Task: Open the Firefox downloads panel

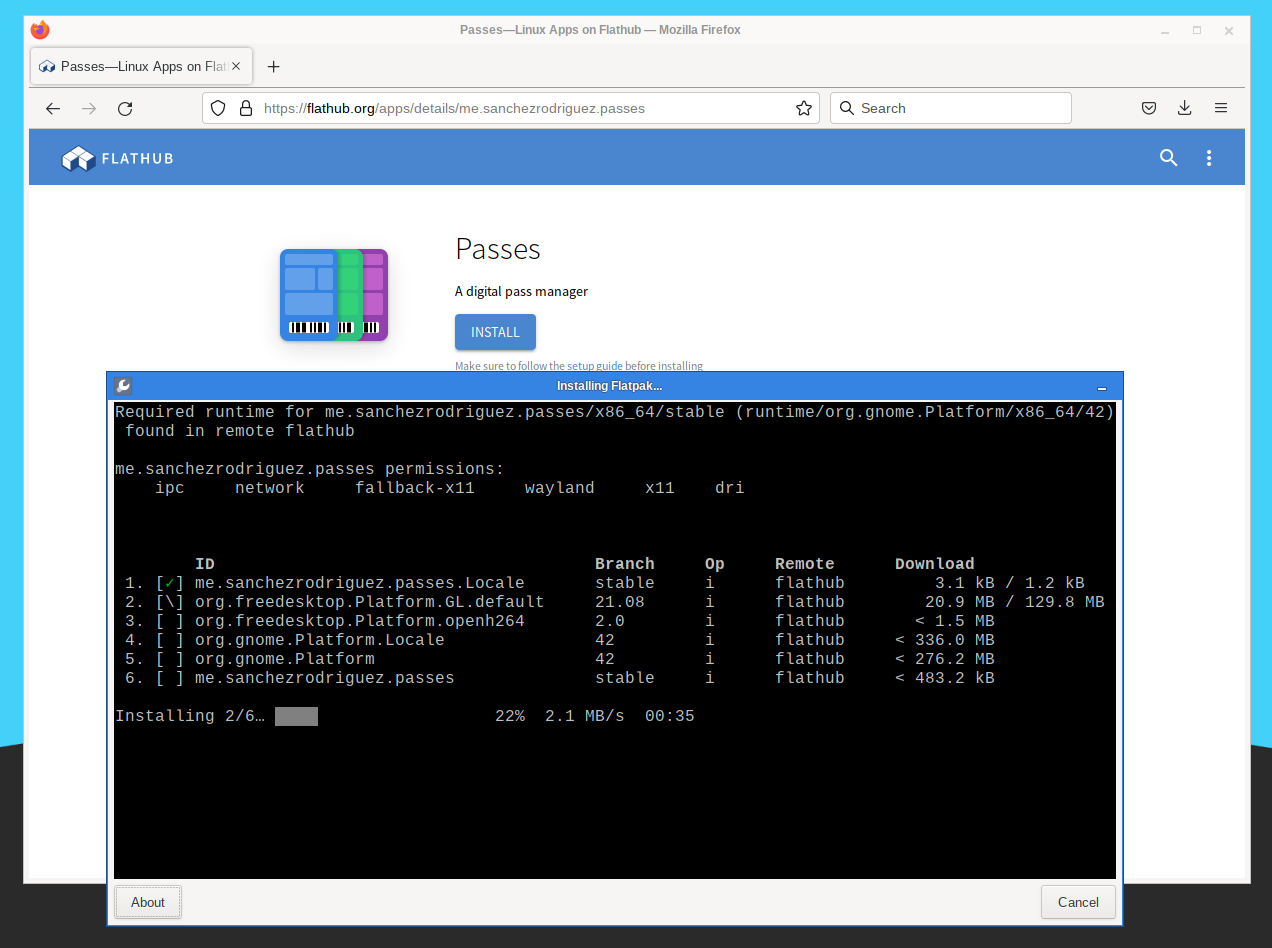Action: tap(1185, 108)
